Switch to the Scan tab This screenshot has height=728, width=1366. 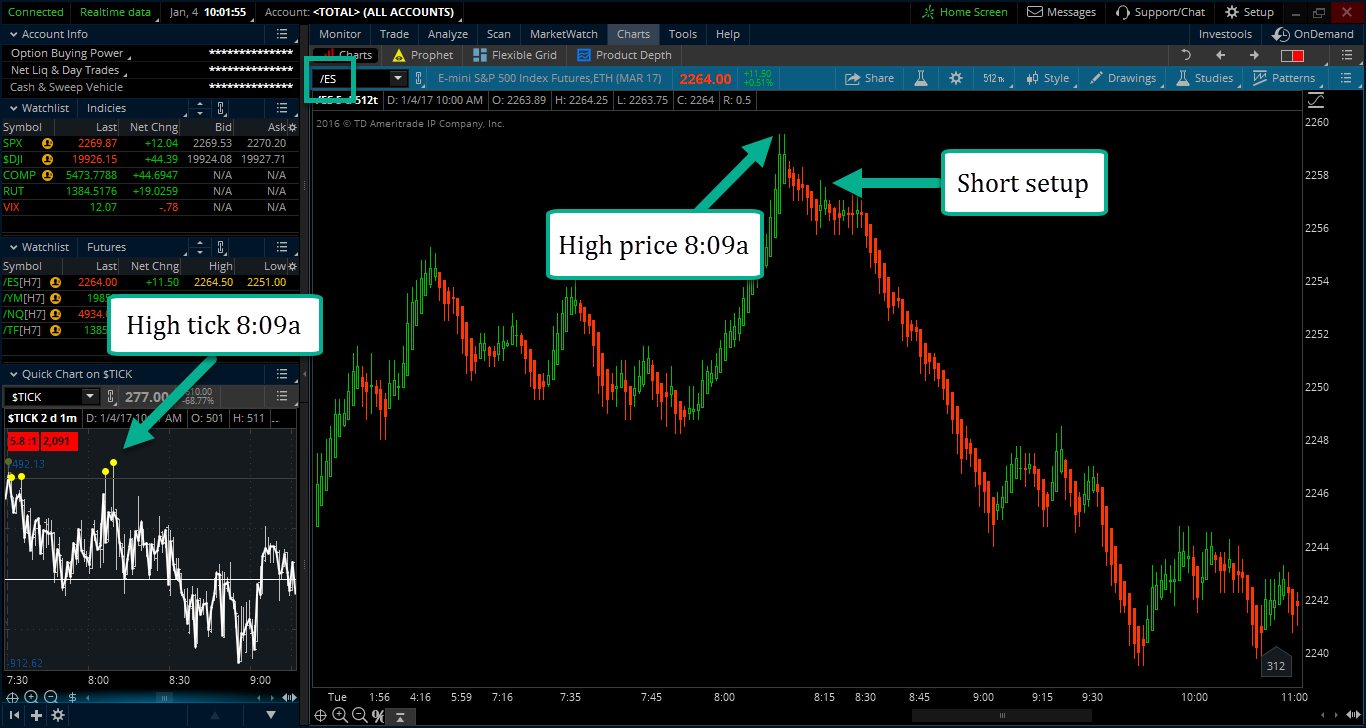pyautogui.click(x=499, y=34)
